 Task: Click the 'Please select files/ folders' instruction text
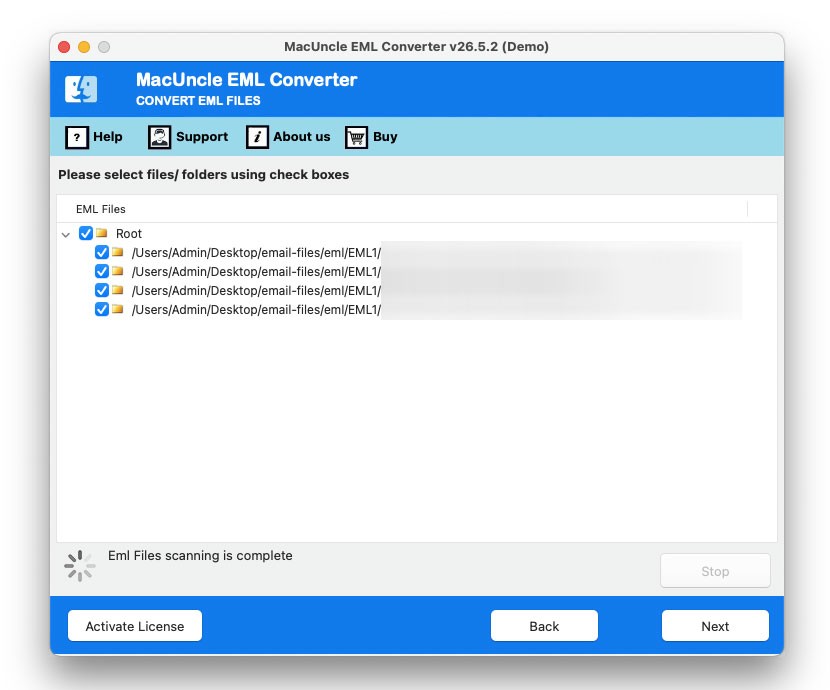coord(203,175)
